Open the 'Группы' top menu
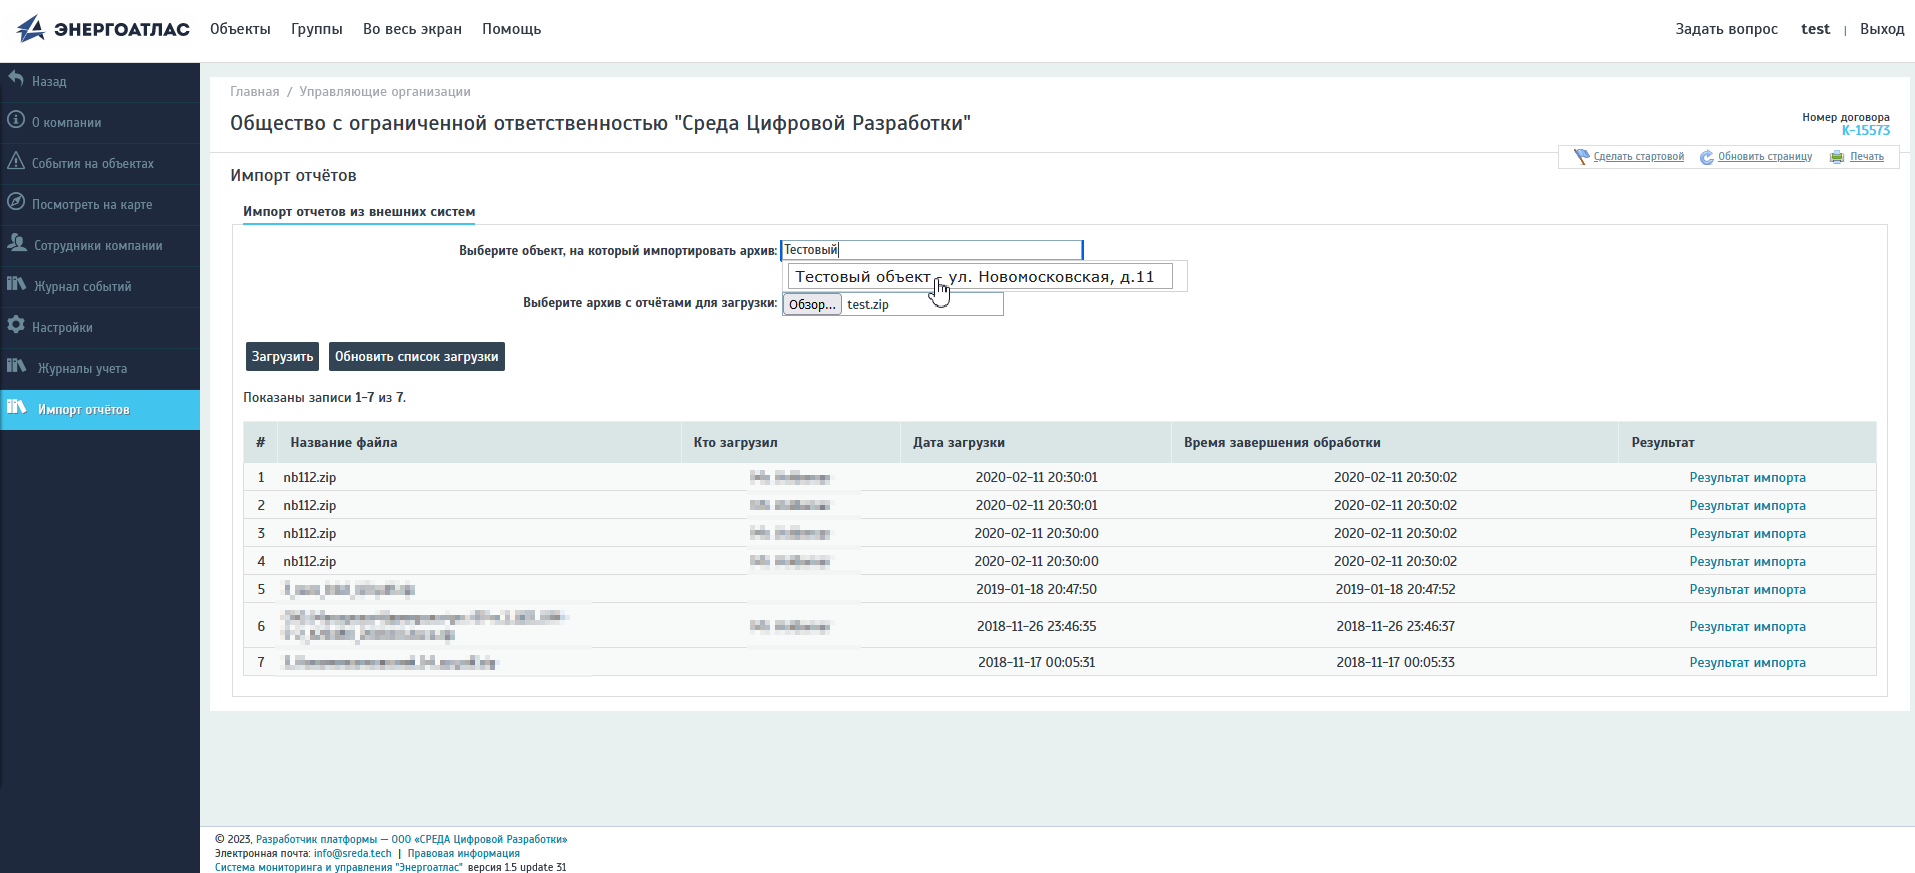 (x=316, y=29)
